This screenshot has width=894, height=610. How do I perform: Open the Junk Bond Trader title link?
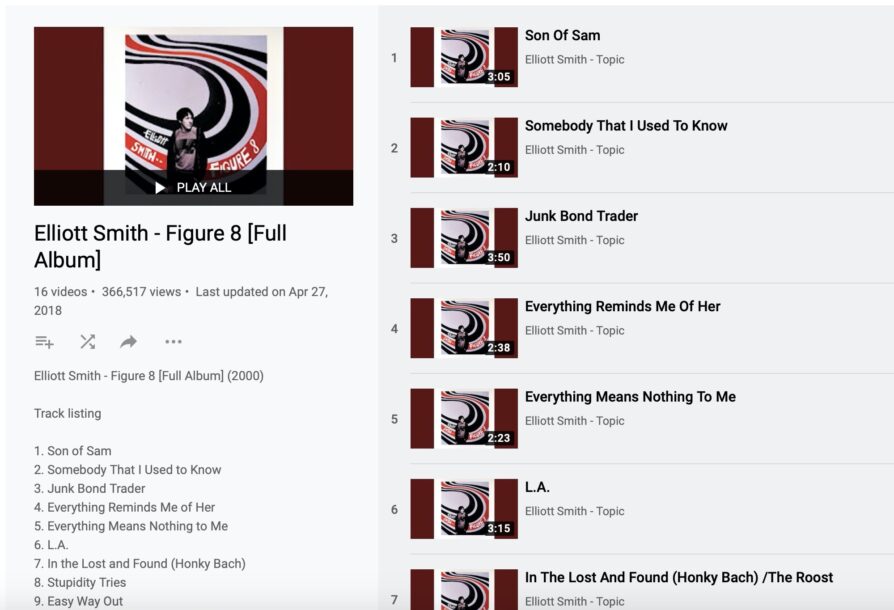(581, 216)
